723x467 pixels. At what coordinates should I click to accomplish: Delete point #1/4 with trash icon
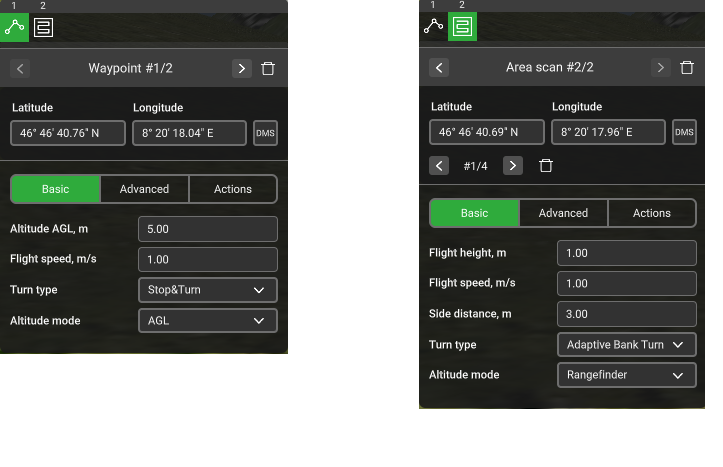pos(545,166)
